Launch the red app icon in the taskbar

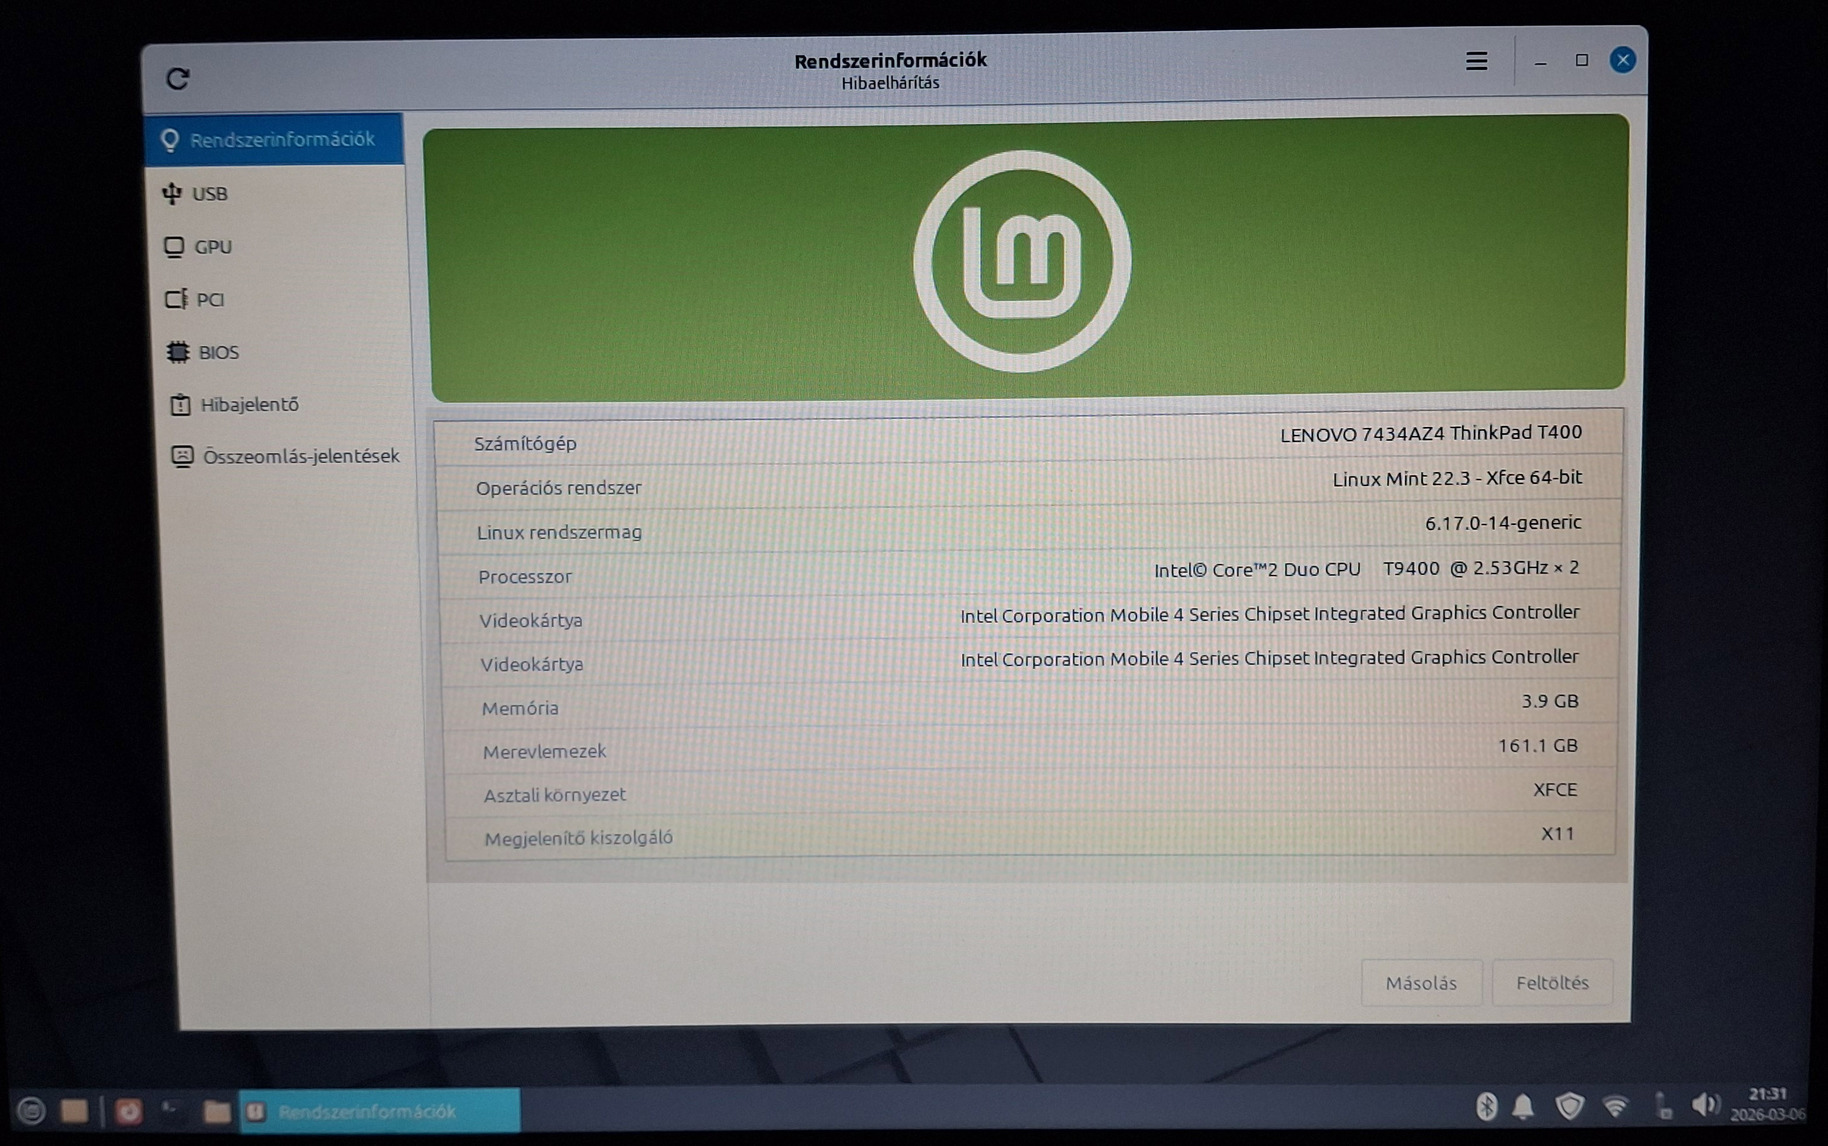coord(128,1111)
